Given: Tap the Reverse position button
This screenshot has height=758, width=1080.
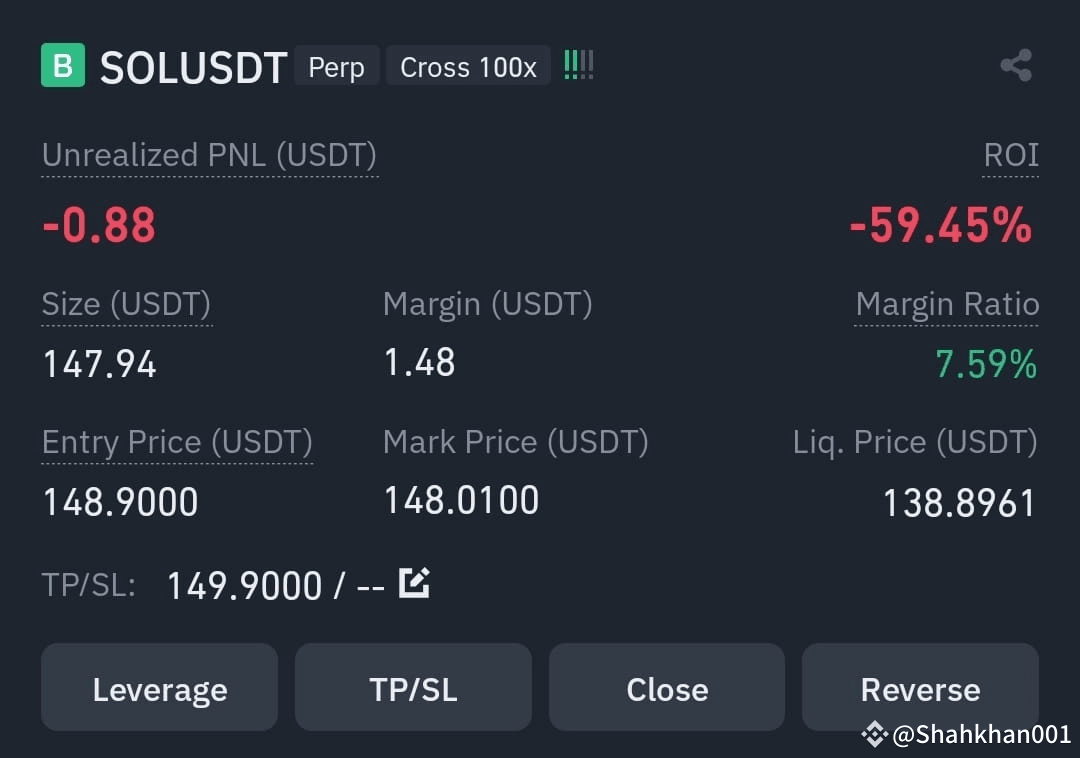Looking at the screenshot, I should pyautogui.click(x=920, y=687).
